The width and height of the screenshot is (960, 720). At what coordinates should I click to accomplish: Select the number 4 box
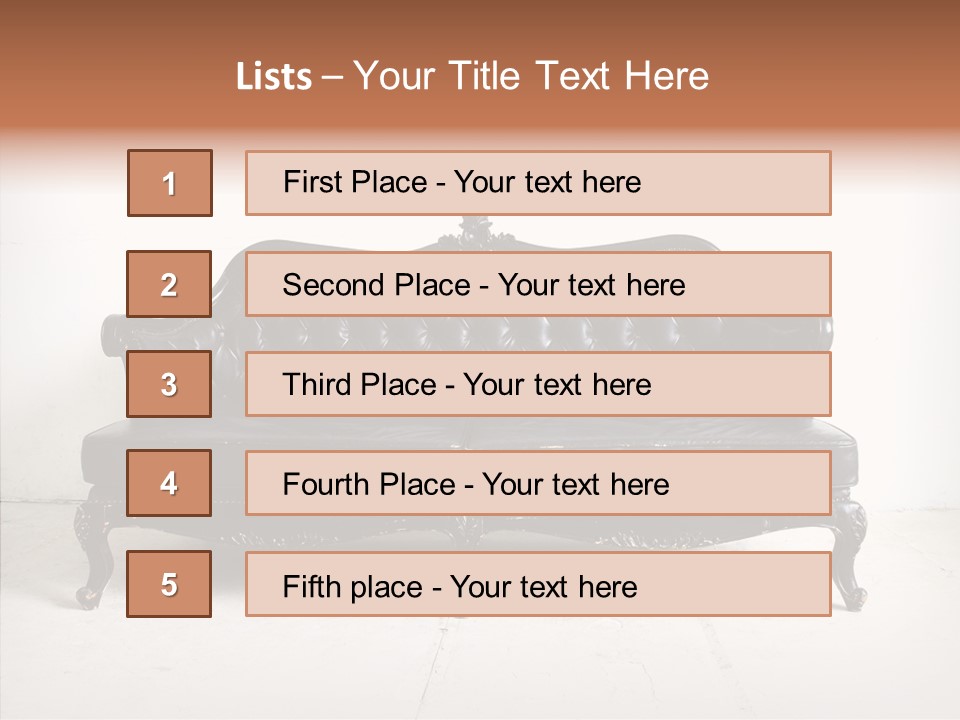[x=170, y=484]
